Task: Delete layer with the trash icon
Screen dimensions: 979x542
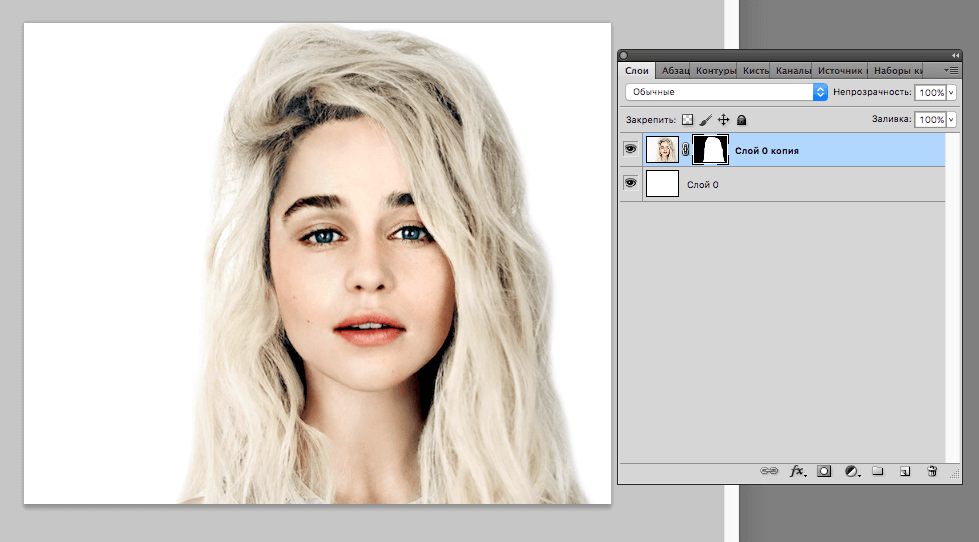Action: [932, 471]
